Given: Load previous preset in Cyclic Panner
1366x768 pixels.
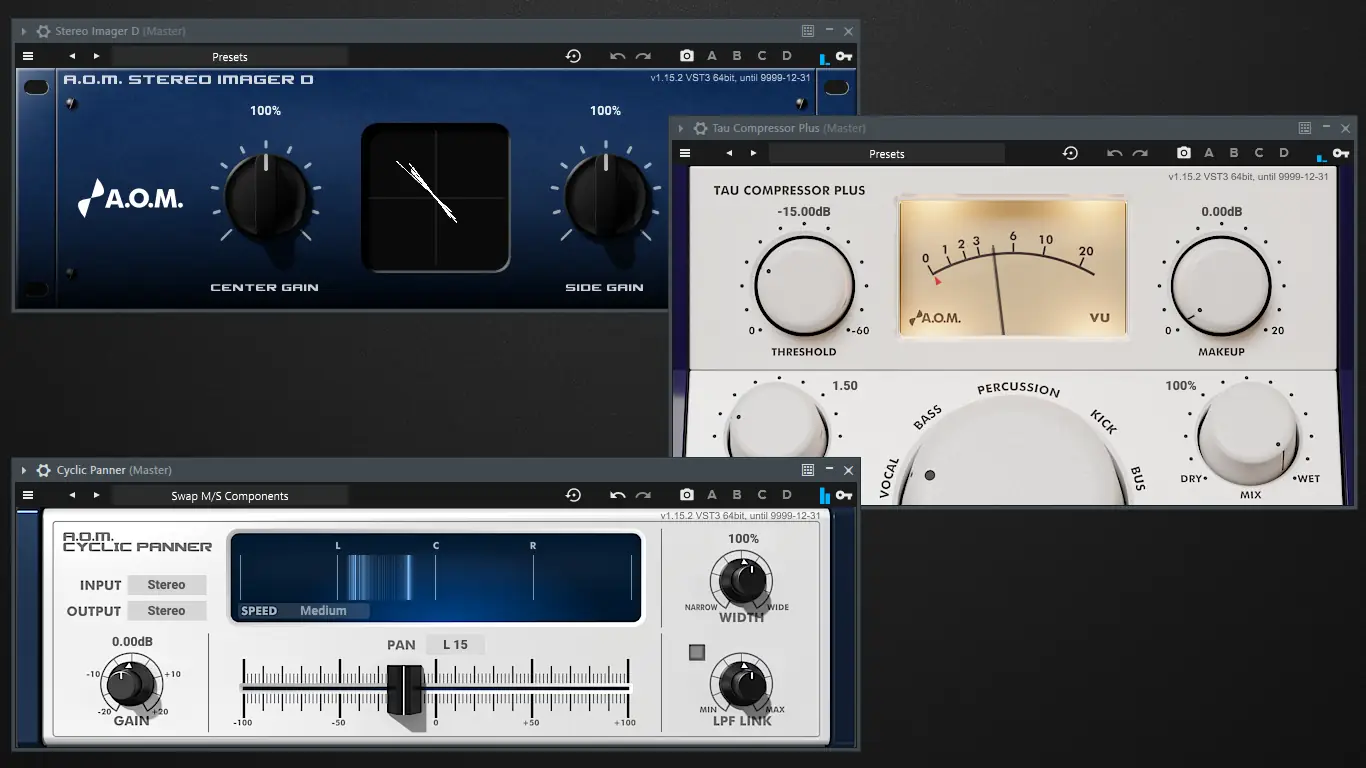Looking at the screenshot, I should tap(72, 495).
